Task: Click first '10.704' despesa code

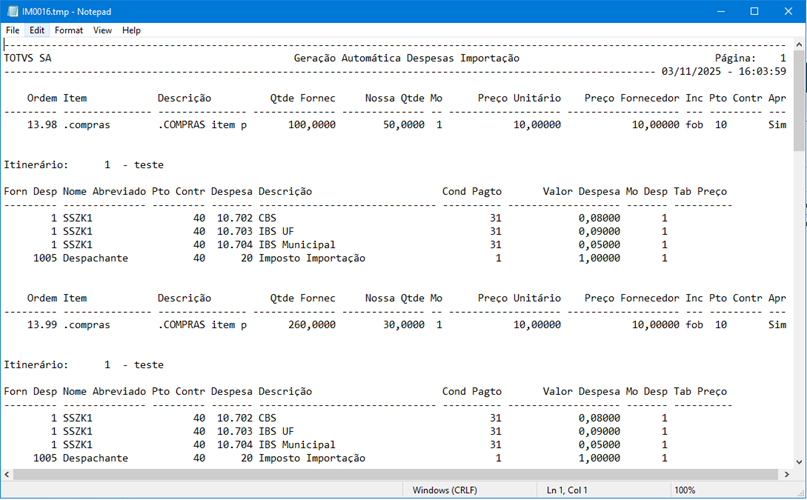Action: click(x=235, y=245)
